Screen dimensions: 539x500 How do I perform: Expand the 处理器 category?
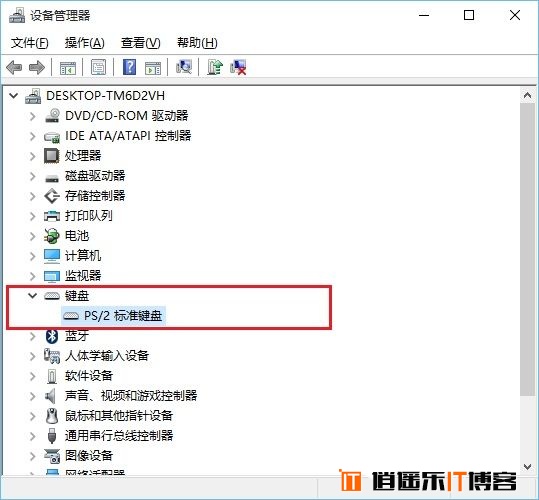[x=32, y=156]
